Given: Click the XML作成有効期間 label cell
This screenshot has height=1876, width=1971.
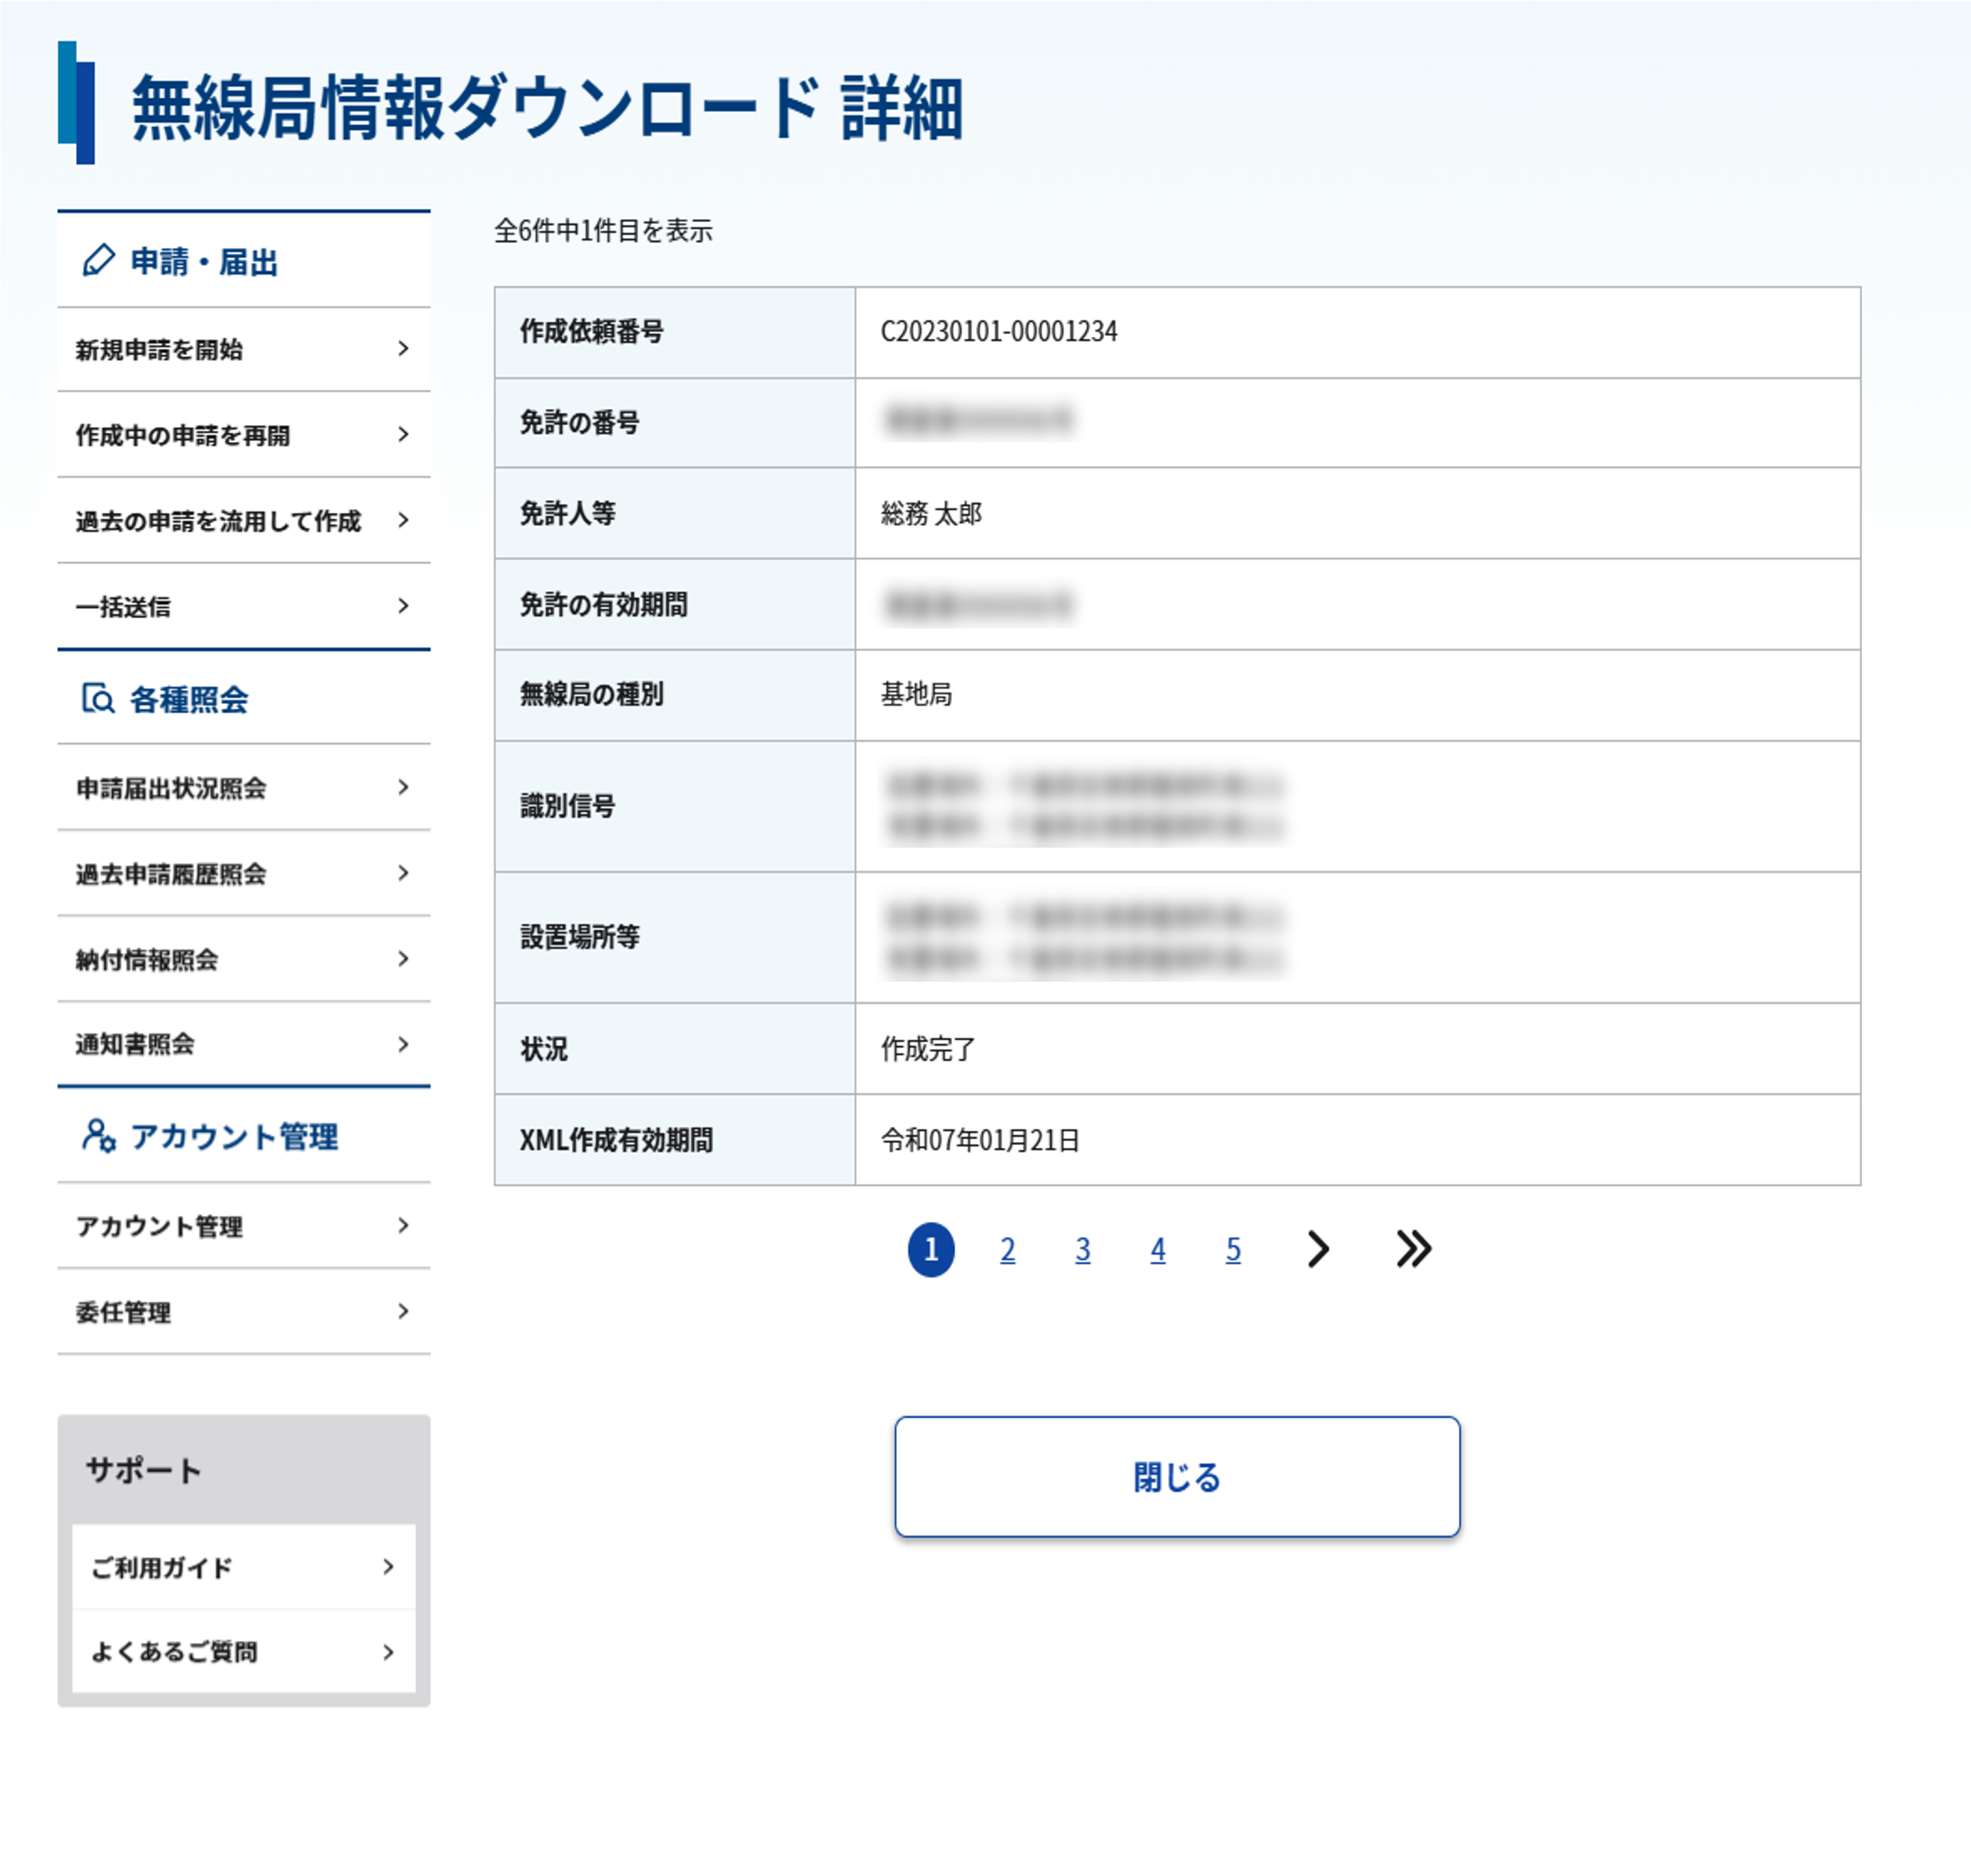Looking at the screenshot, I should click(x=675, y=1140).
